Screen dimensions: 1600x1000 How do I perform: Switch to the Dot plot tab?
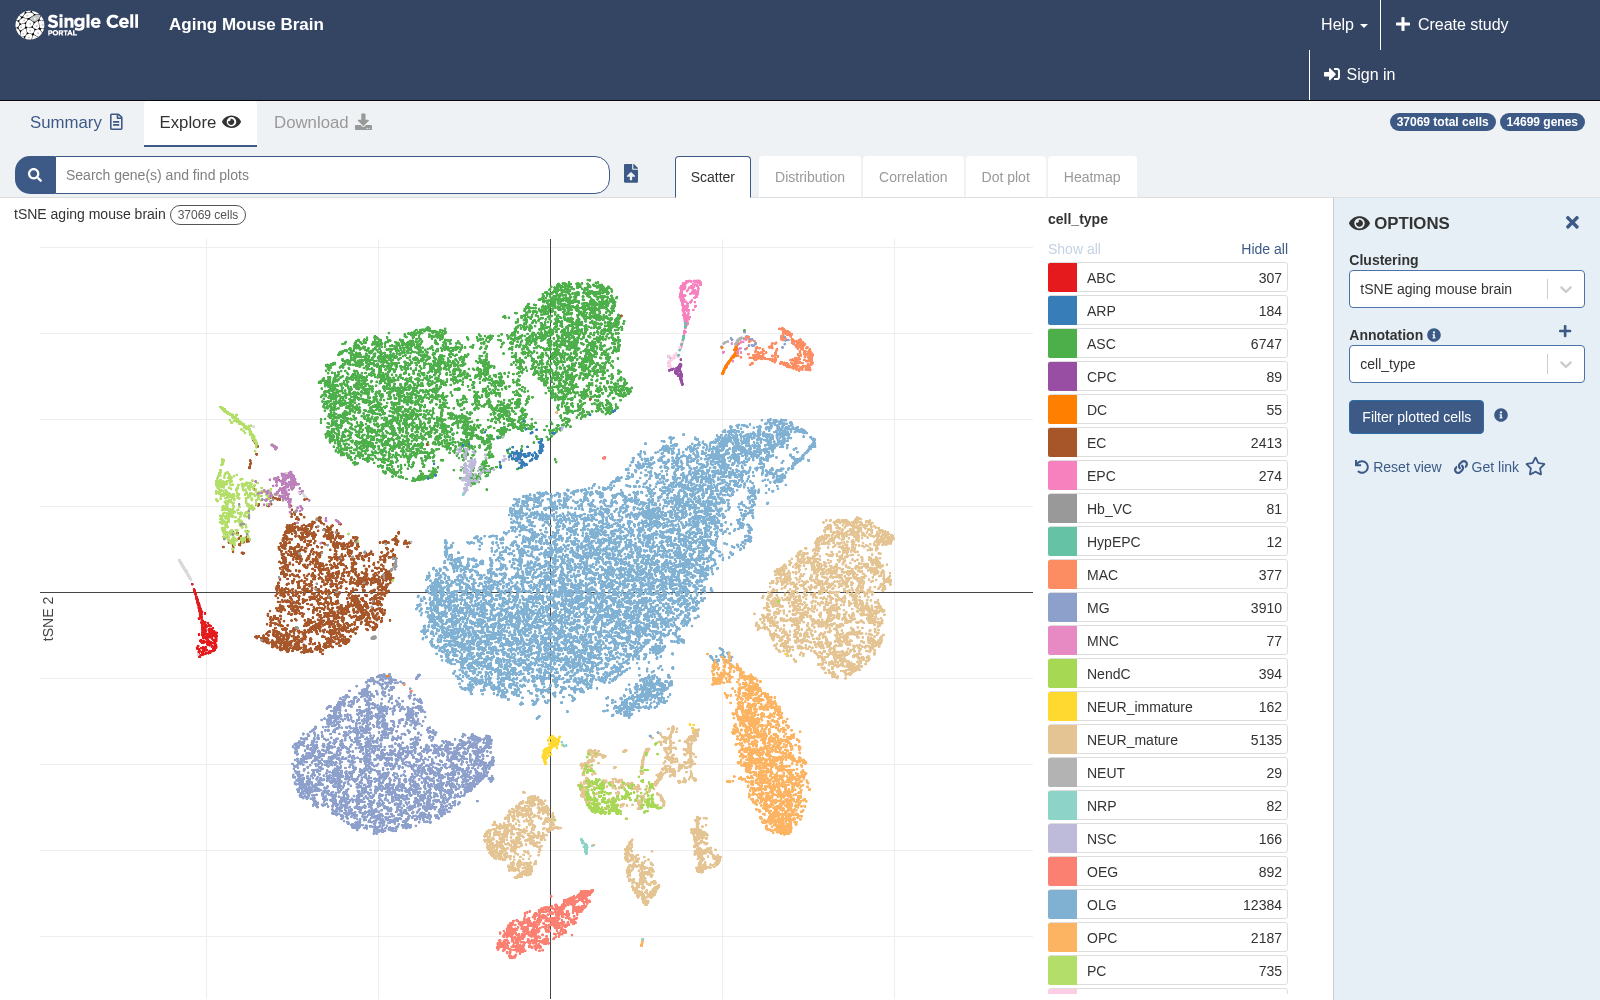tap(1006, 177)
